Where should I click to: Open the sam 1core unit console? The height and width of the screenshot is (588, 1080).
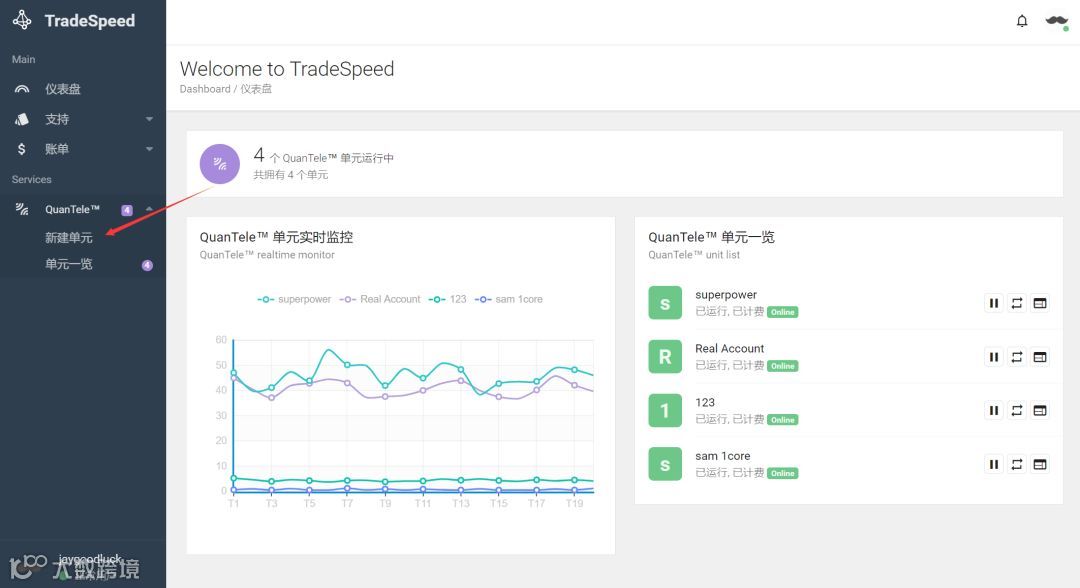pos(1040,464)
